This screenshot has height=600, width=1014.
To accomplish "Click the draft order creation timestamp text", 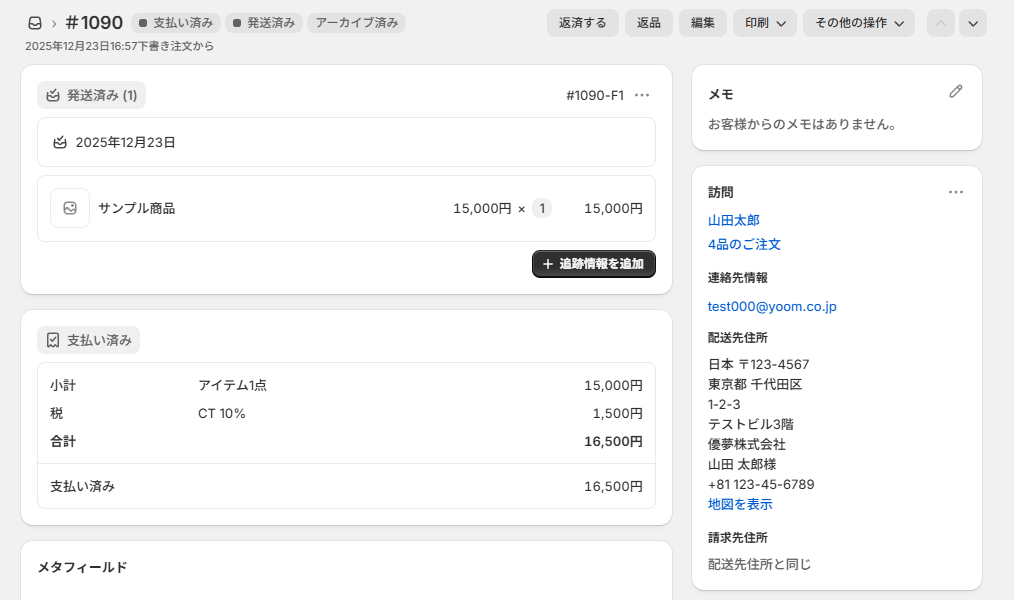I will (x=120, y=46).
